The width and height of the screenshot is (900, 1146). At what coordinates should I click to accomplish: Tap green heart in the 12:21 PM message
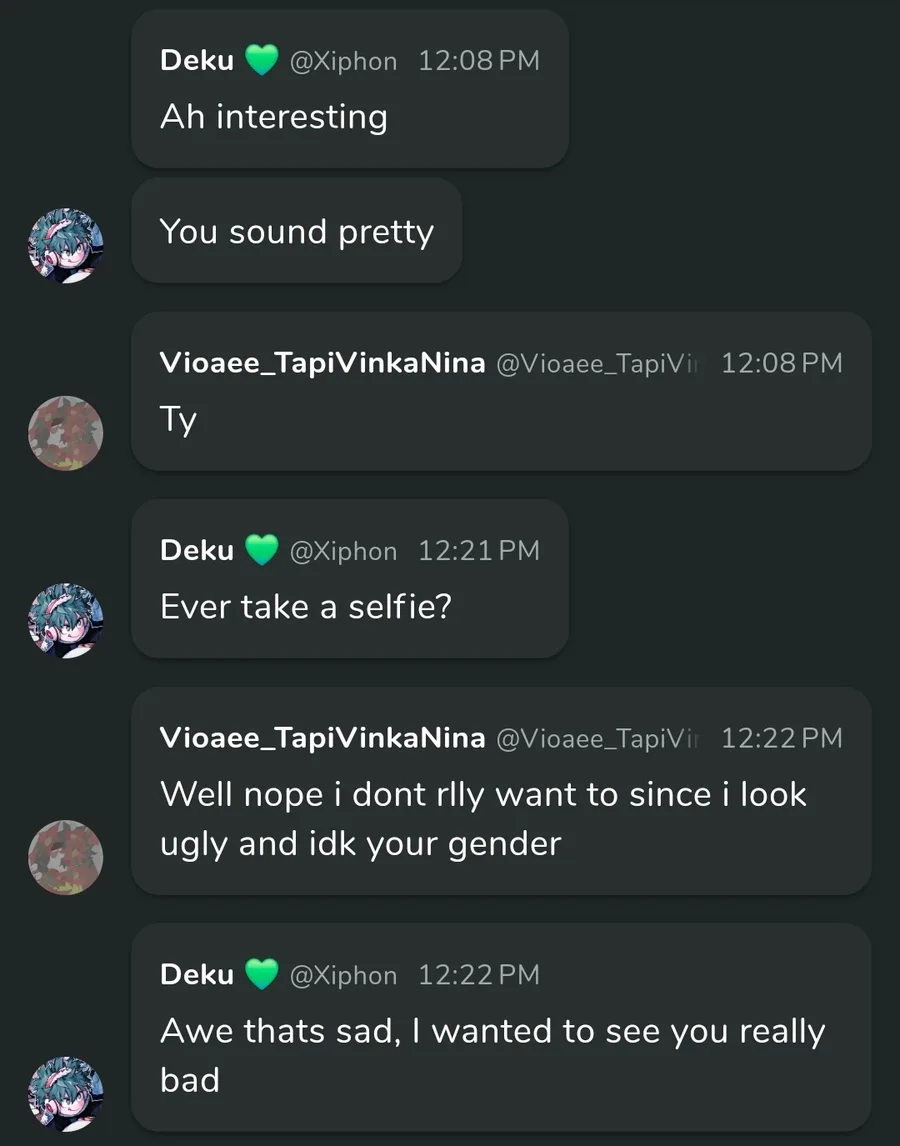[x=261, y=551]
